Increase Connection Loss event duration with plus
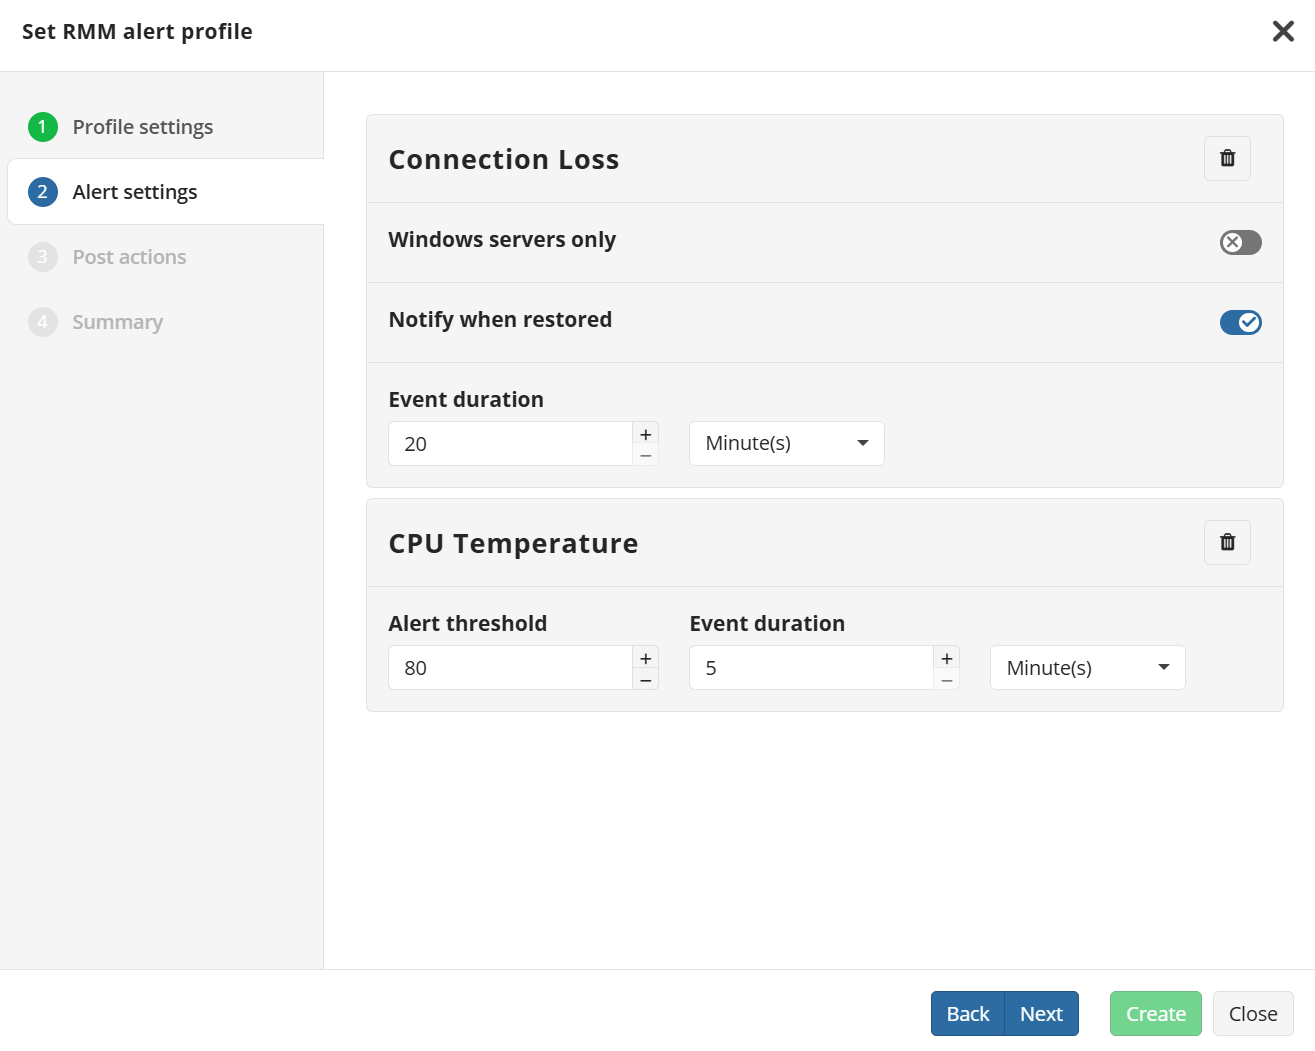The height and width of the screenshot is (1051, 1315). coord(646,433)
